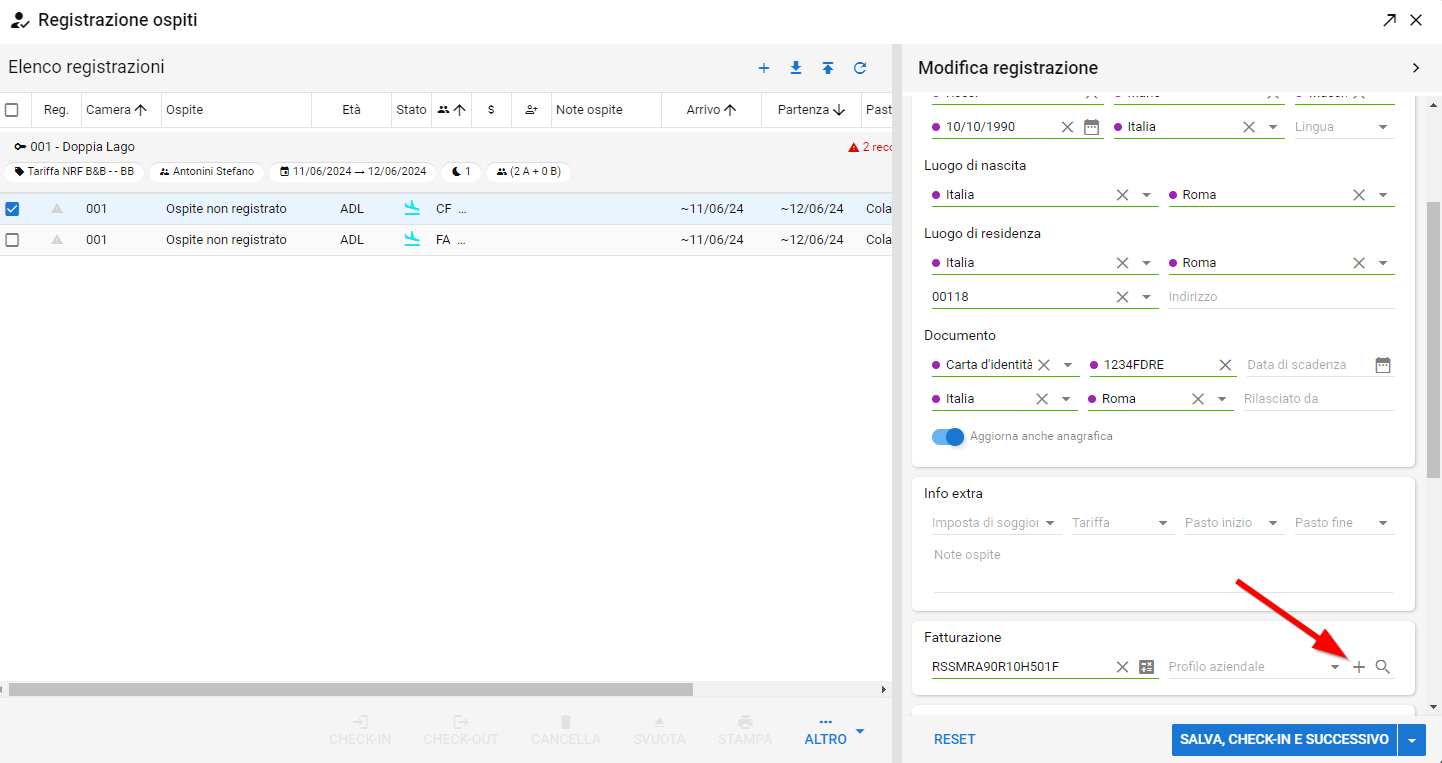Click the Stato column header
Screen dimensions: 1442x763
click(x=411, y=110)
